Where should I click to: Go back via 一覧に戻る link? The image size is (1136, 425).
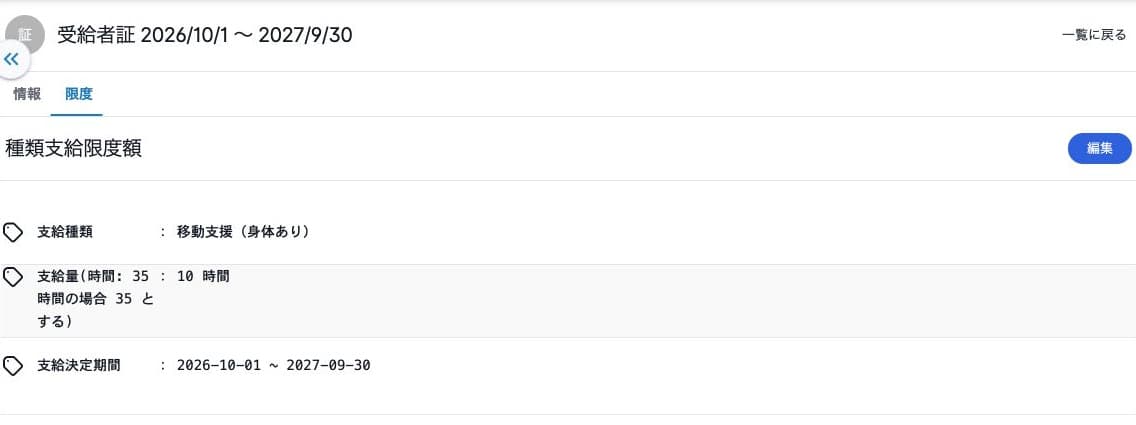(1093, 35)
